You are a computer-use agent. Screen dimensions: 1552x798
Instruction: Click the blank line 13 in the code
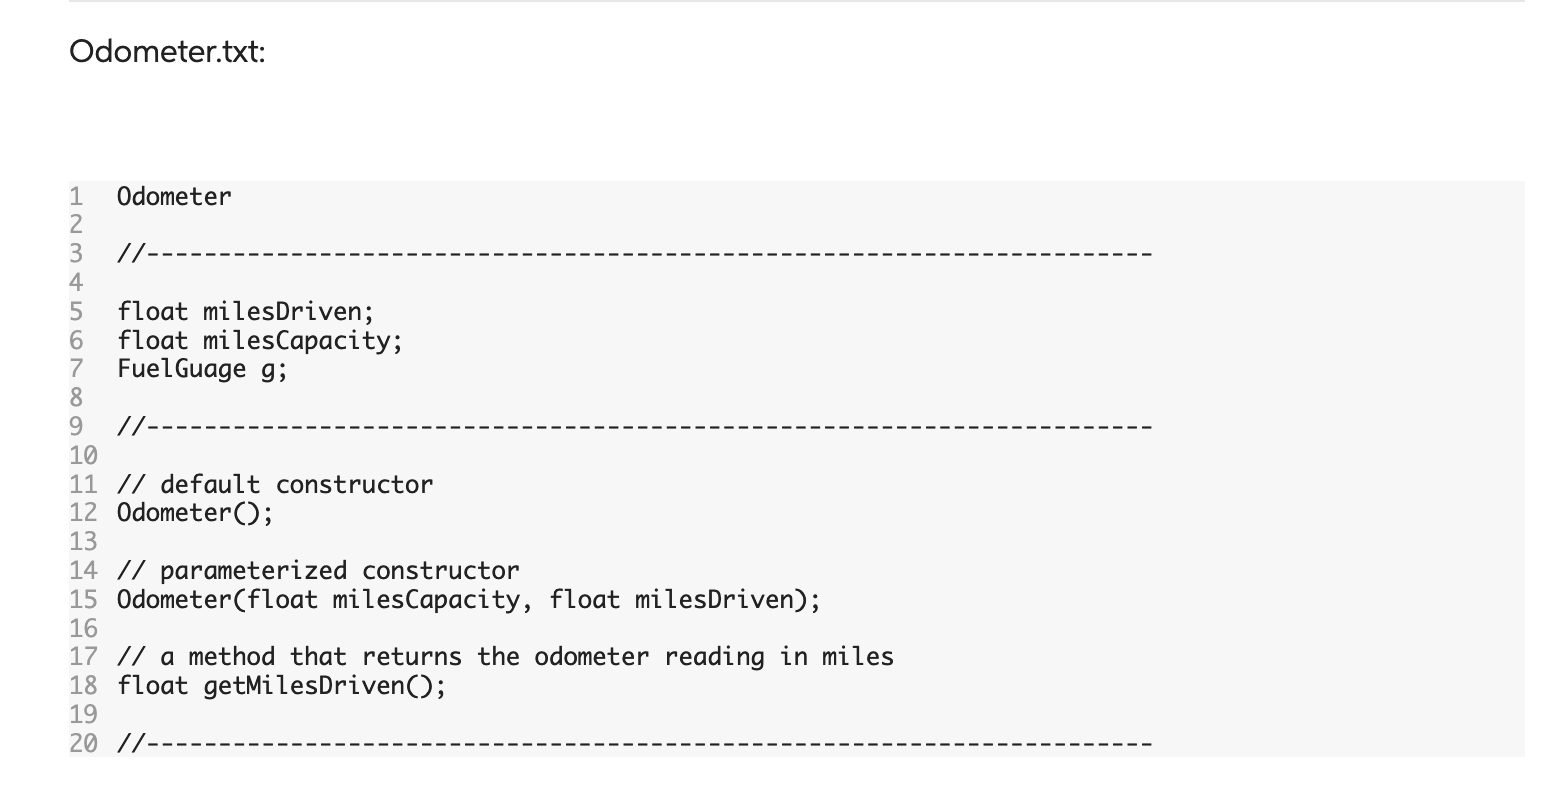coord(400,542)
